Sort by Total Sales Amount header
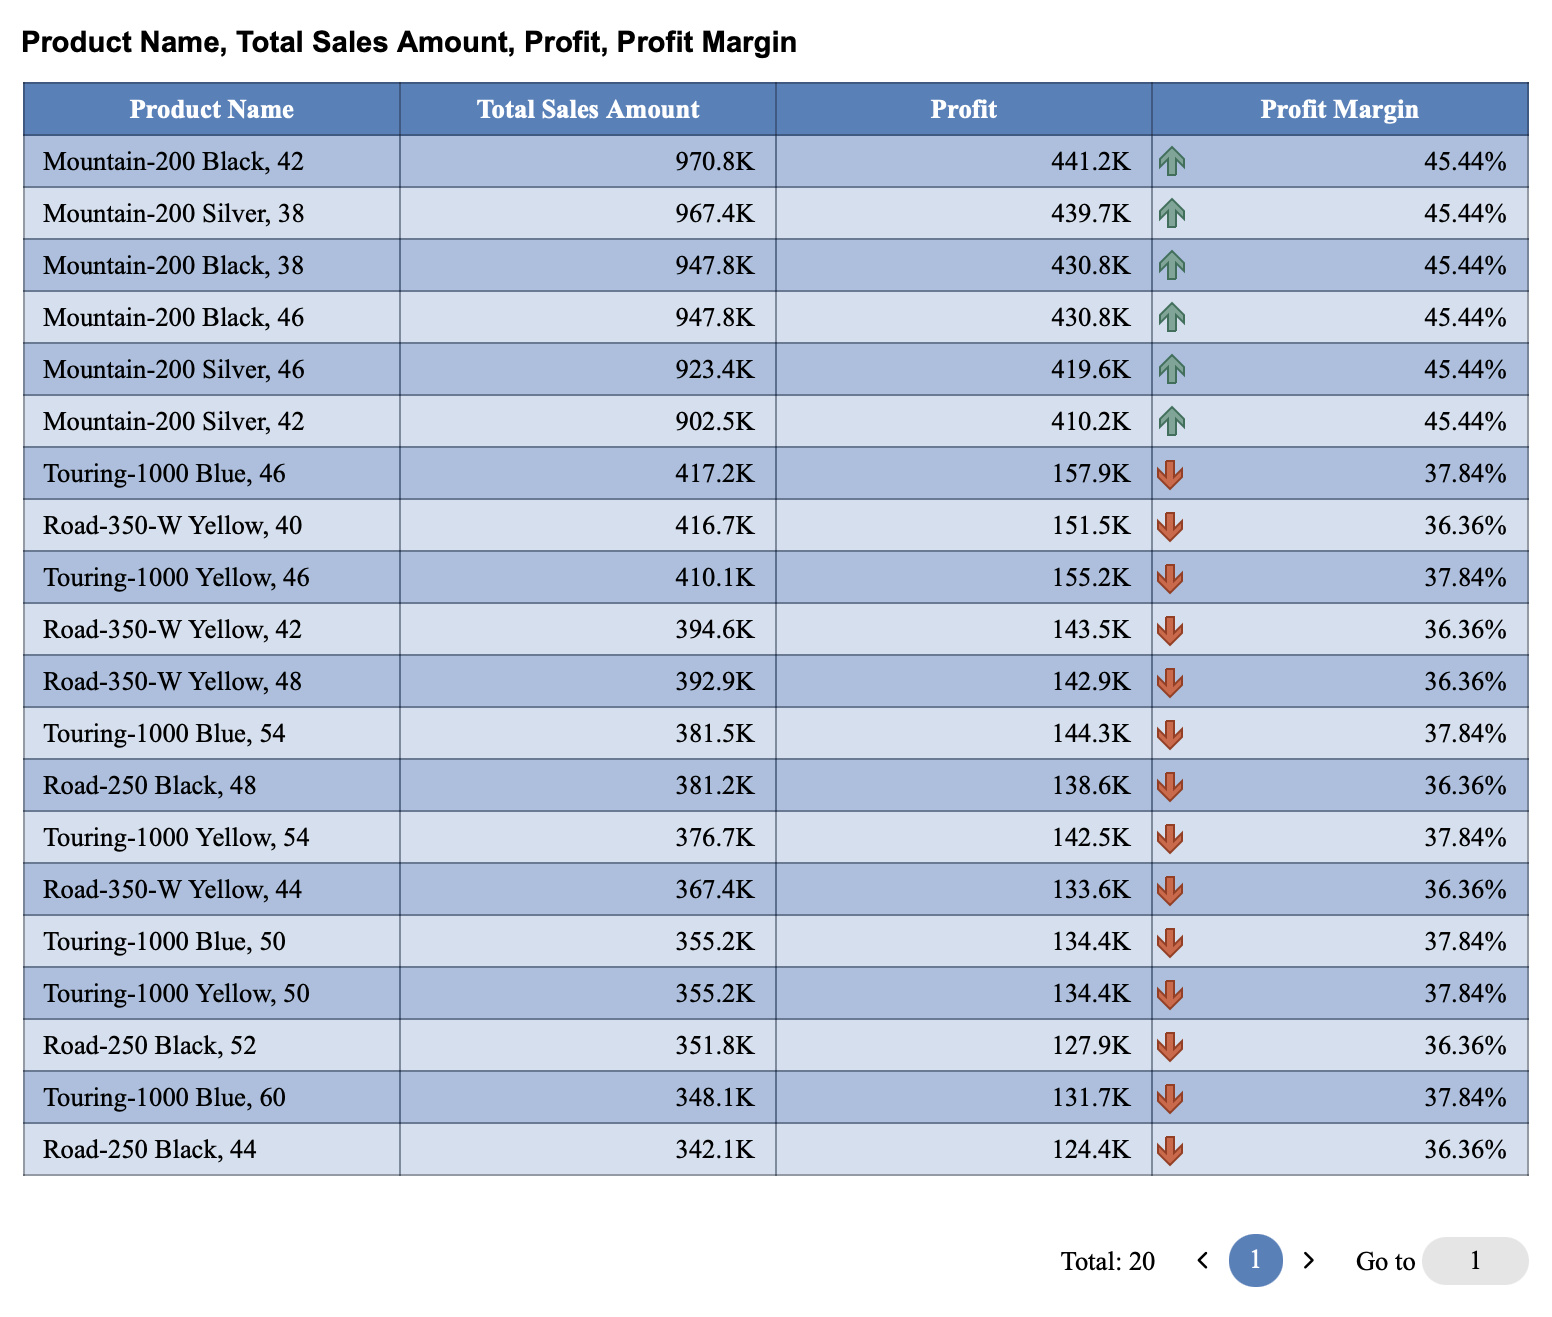Screen dimensions: 1552x1317 click(588, 109)
